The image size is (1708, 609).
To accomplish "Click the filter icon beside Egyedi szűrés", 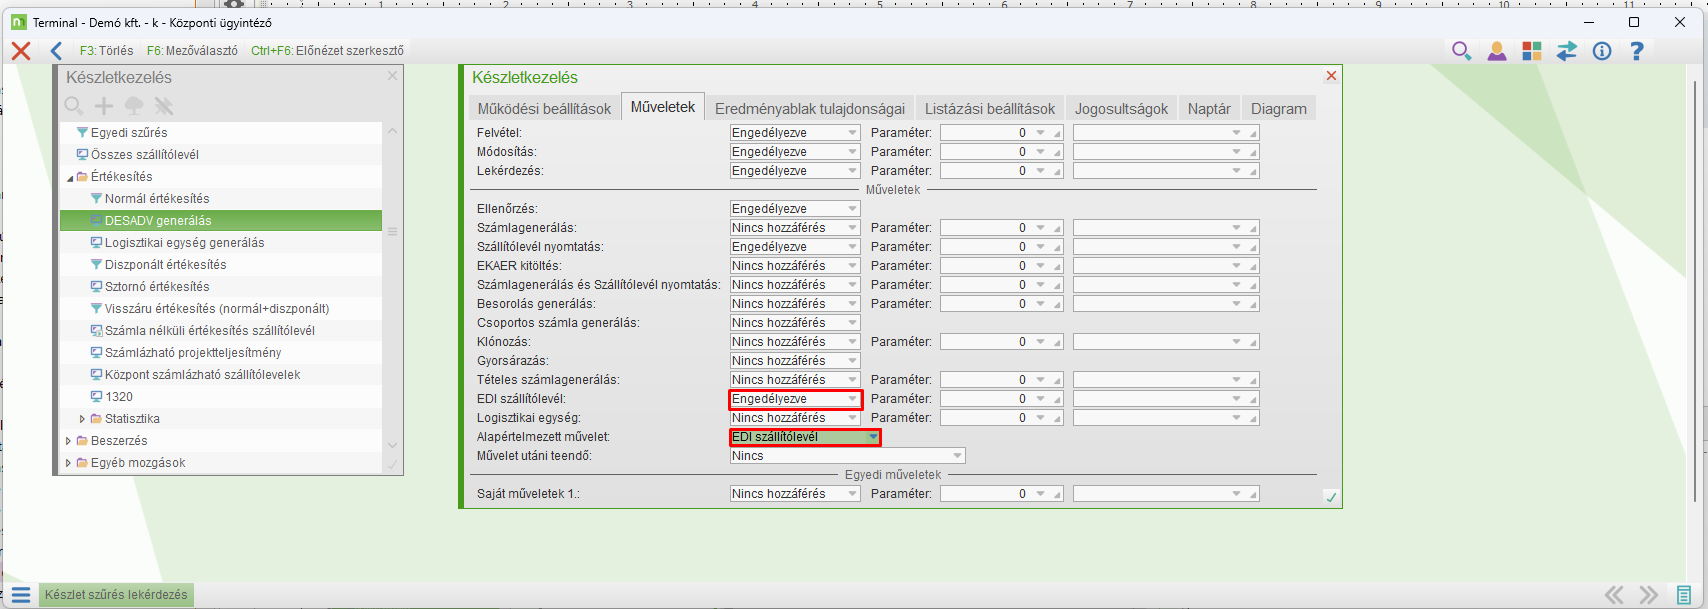I will pos(83,133).
